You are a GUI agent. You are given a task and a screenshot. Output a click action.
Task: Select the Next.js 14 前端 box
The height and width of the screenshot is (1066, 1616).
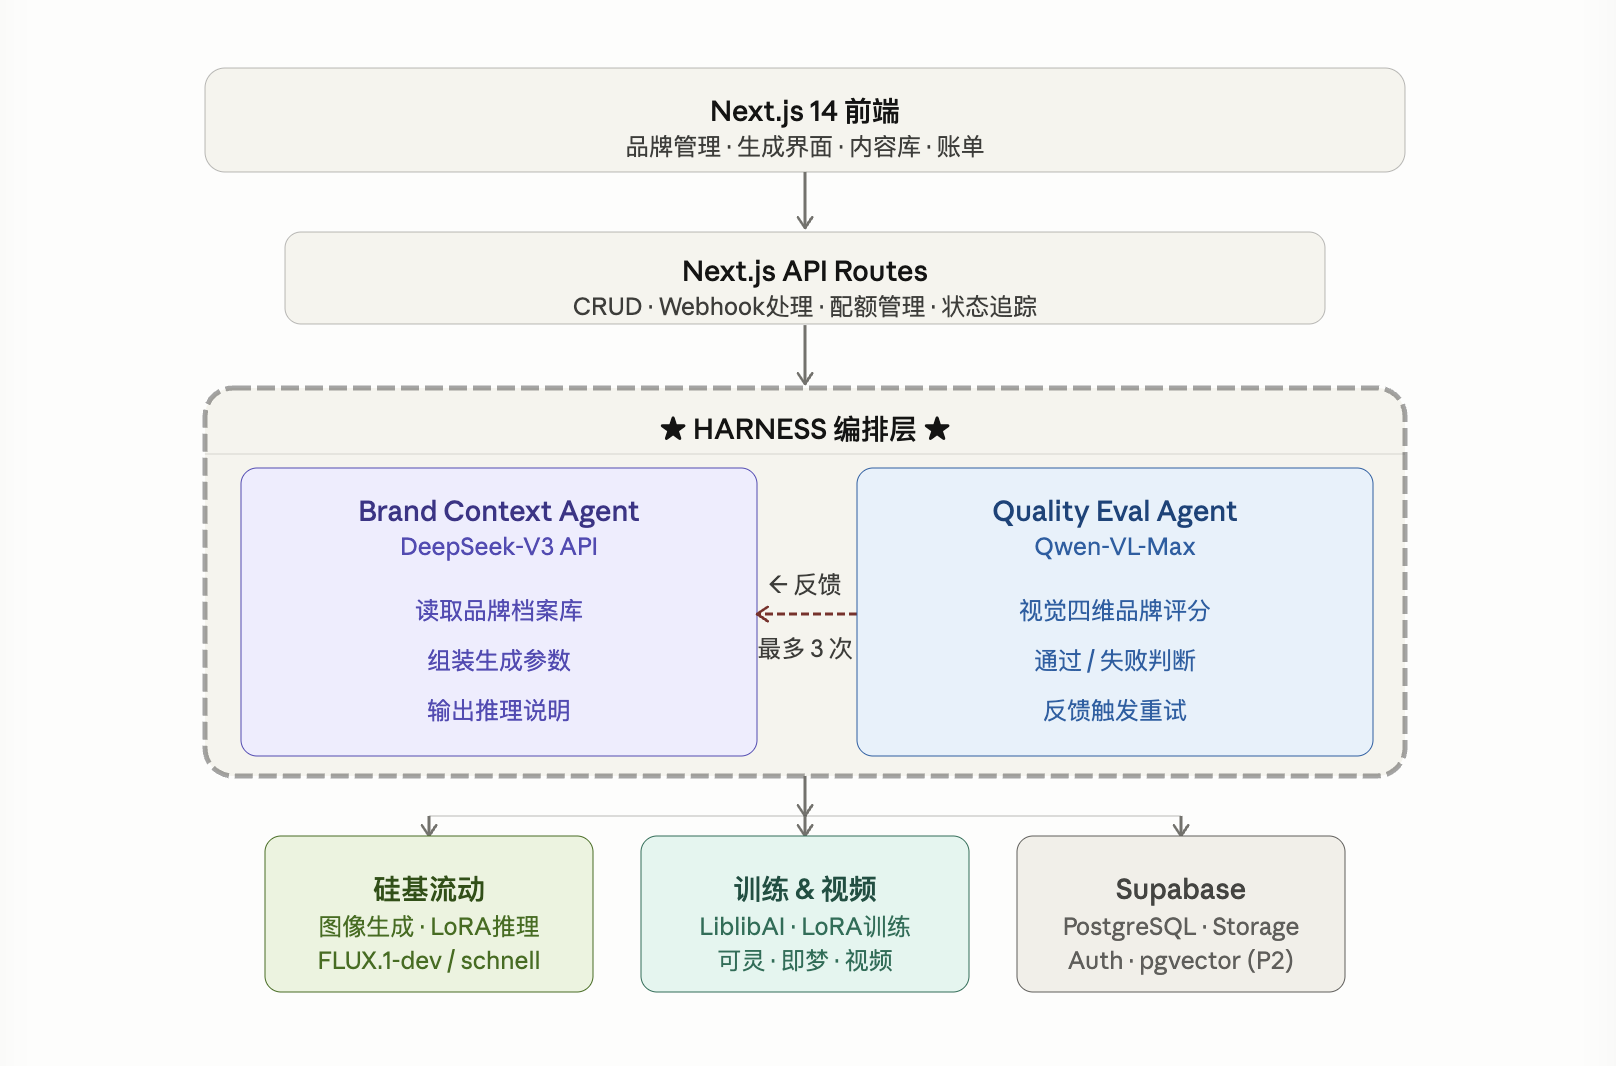805,120
